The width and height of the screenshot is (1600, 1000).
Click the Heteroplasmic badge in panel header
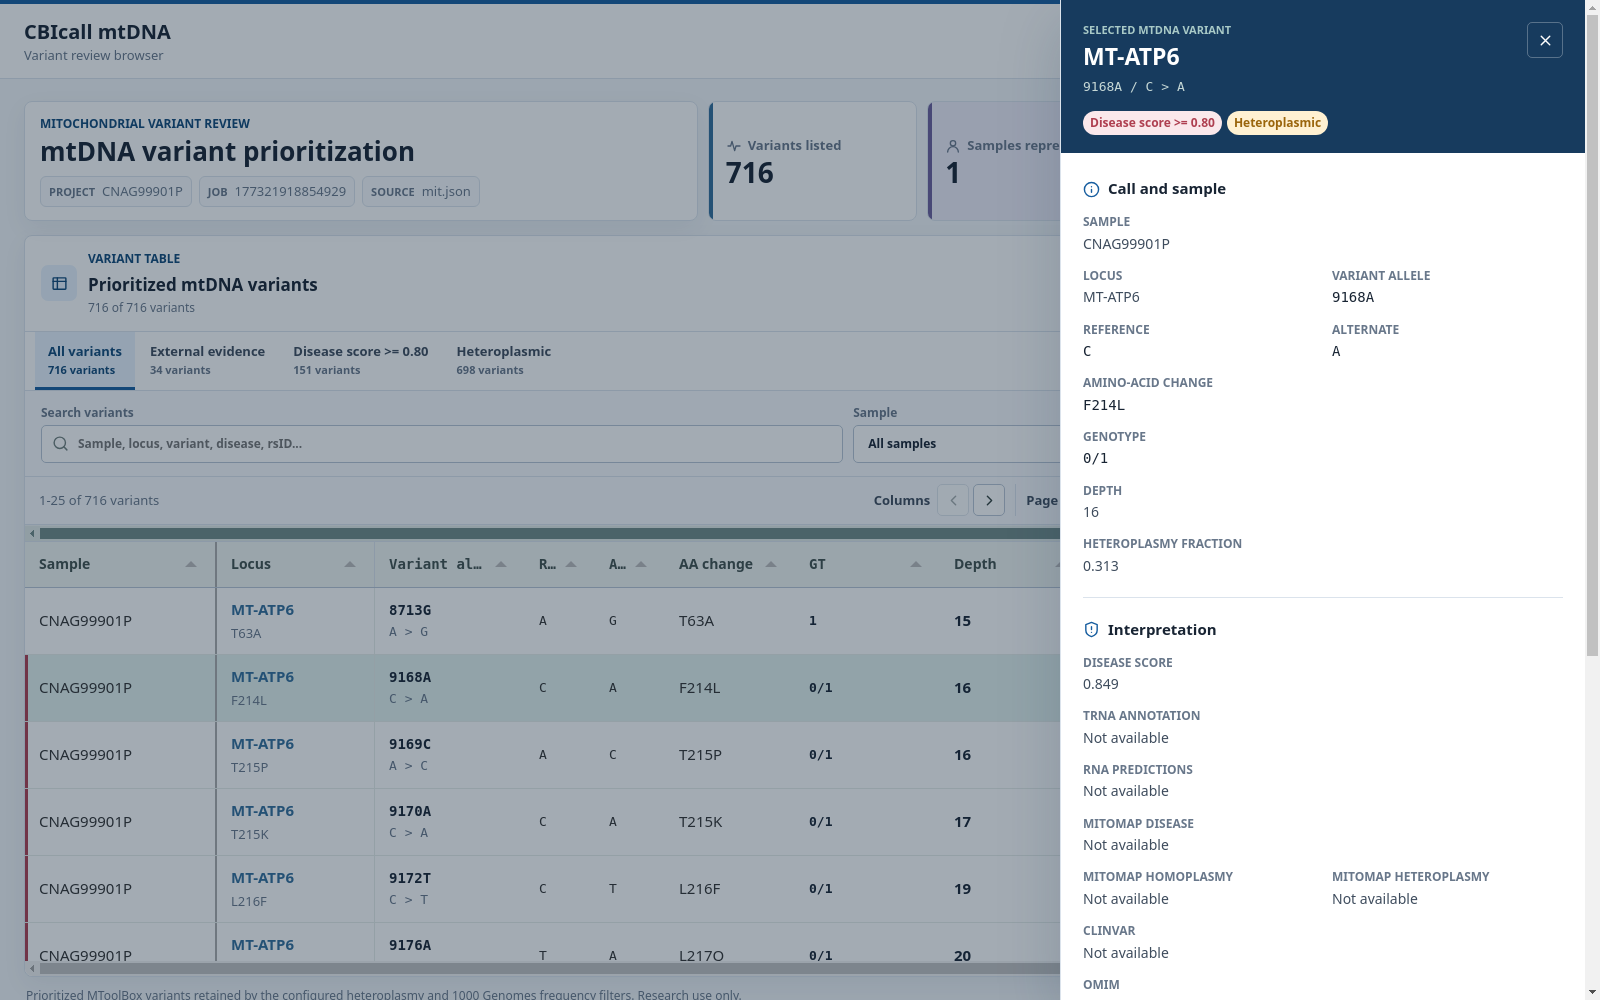point(1277,123)
